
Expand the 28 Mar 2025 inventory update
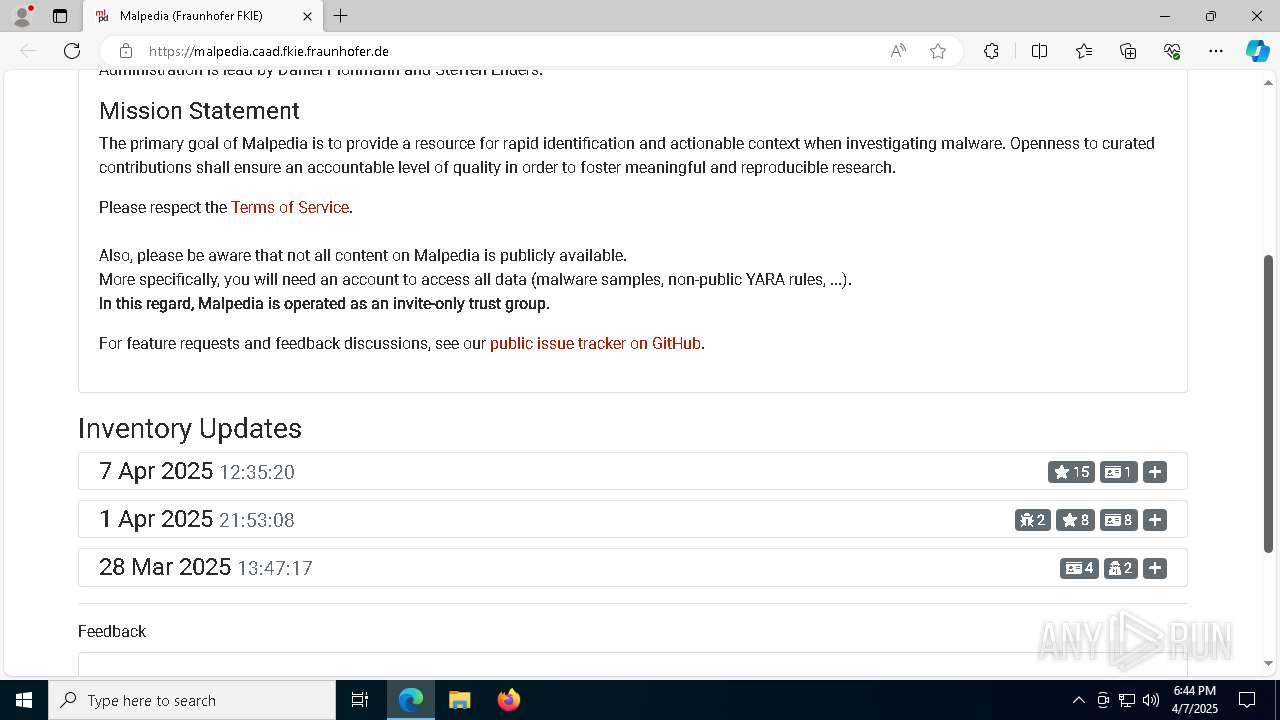[1155, 568]
